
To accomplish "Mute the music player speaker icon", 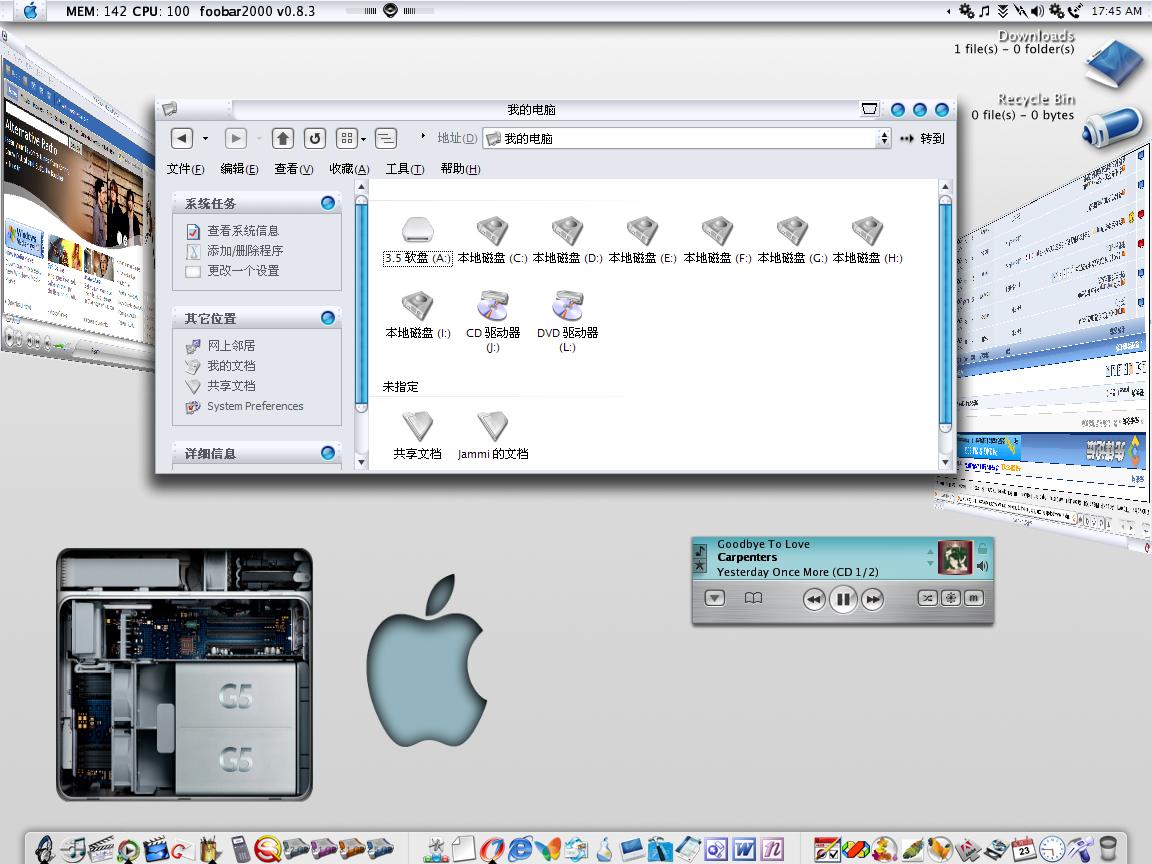I will click(982, 566).
